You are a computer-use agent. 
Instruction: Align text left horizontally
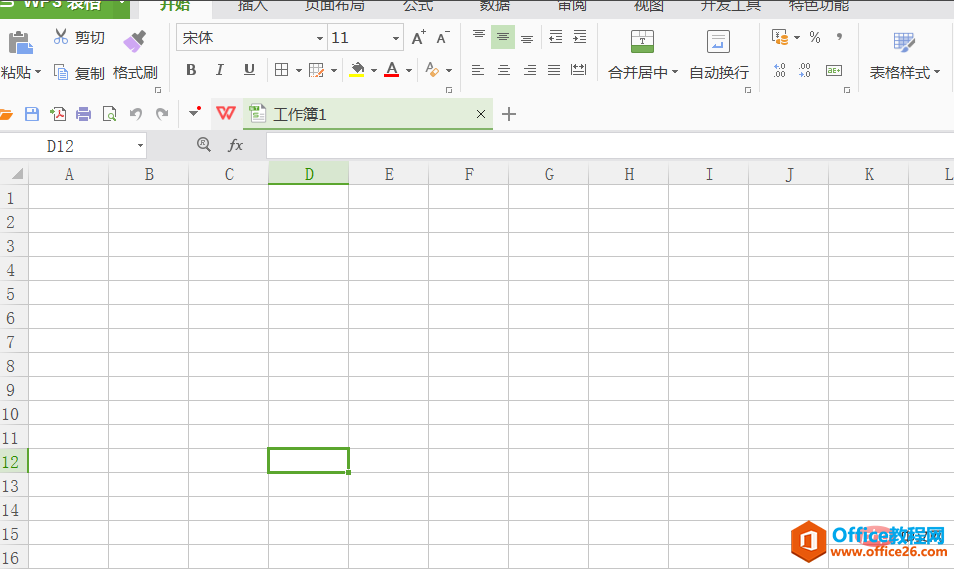point(478,70)
